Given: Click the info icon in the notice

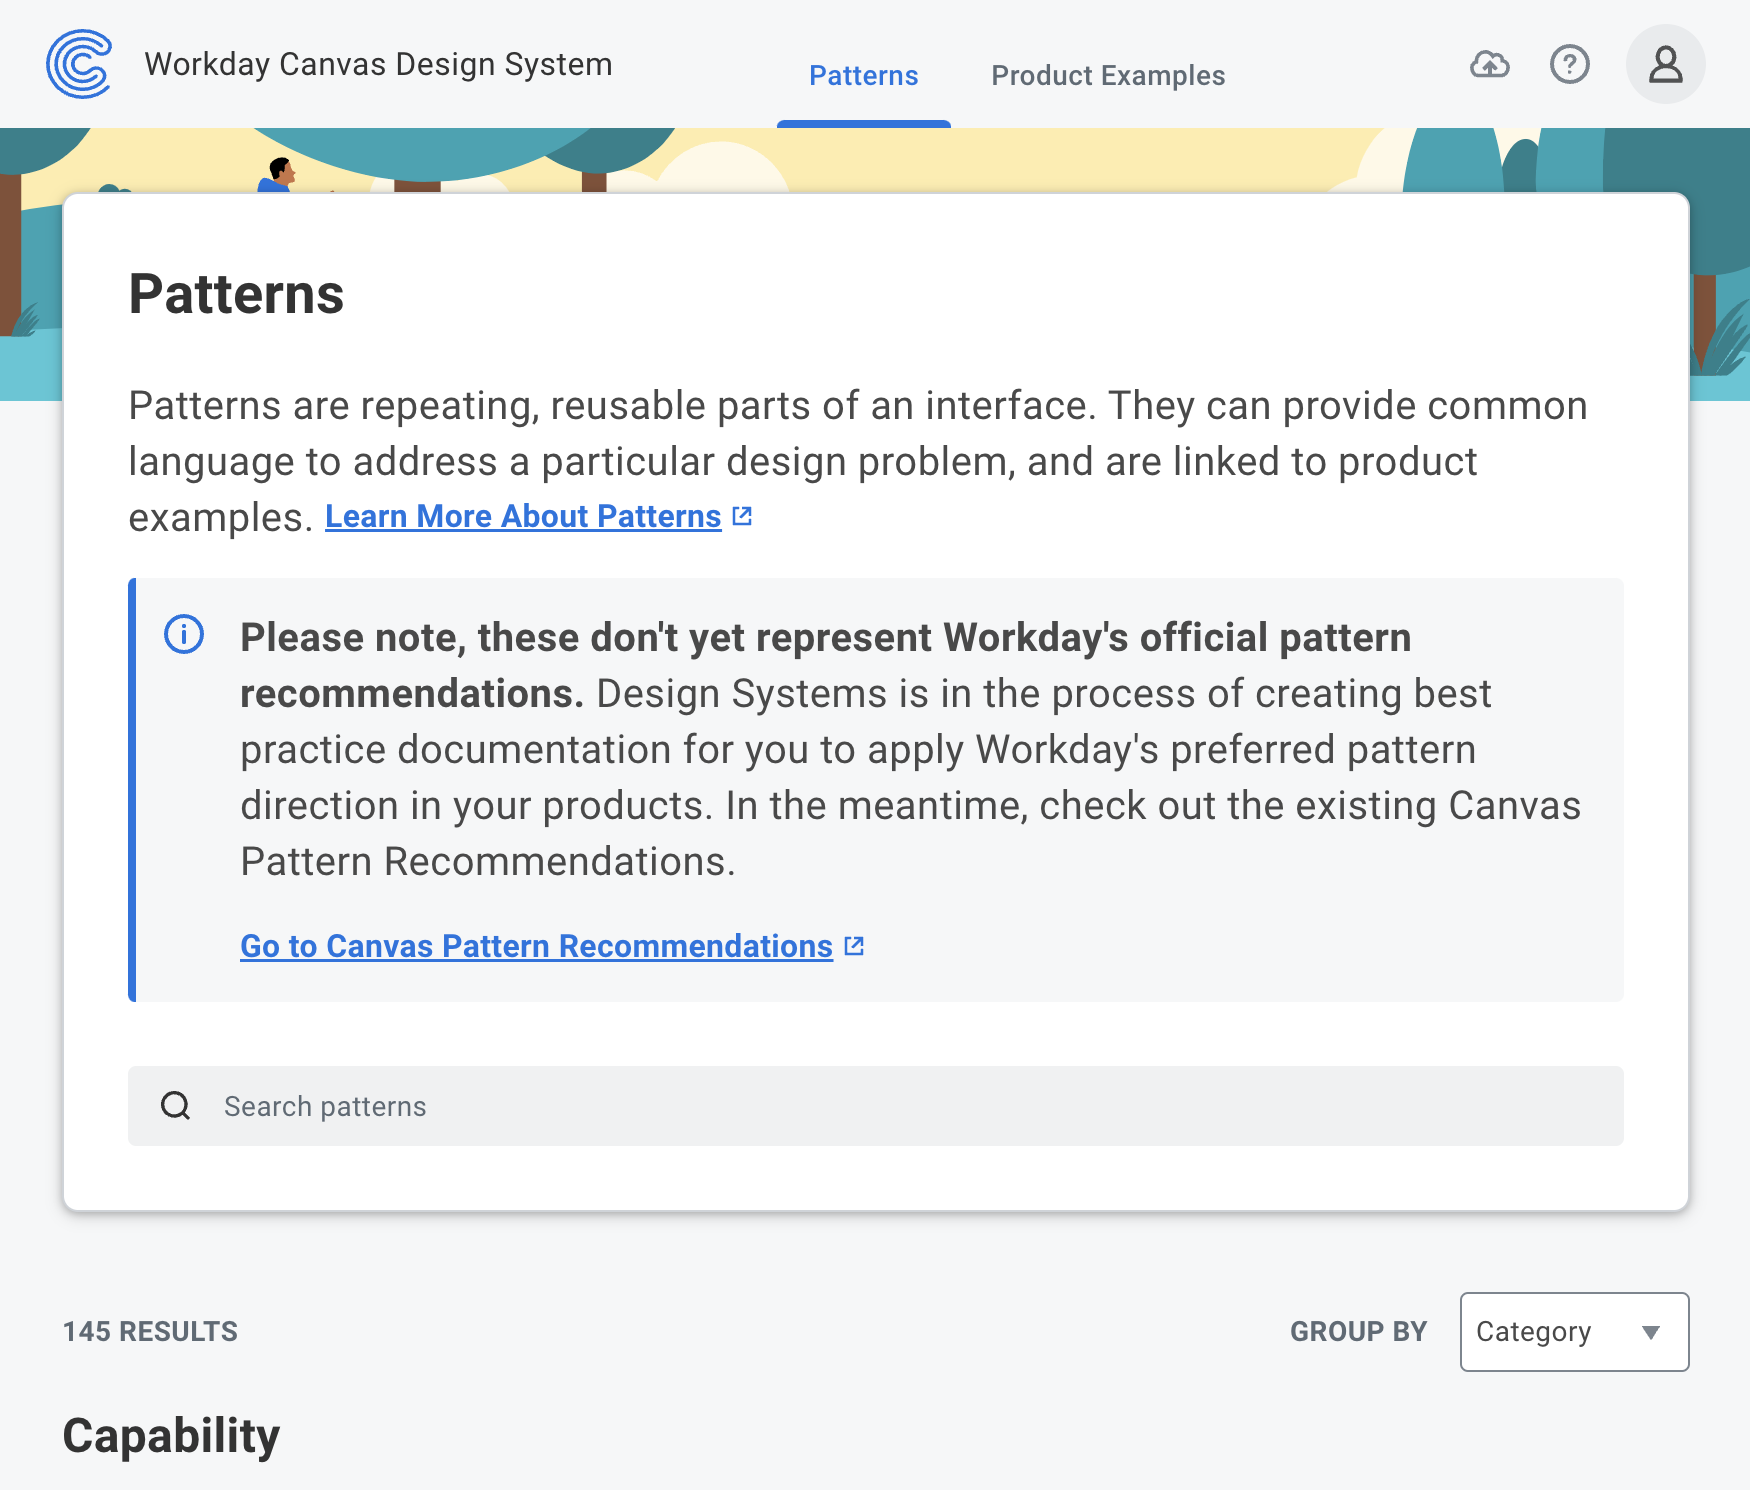Looking at the screenshot, I should click(184, 634).
